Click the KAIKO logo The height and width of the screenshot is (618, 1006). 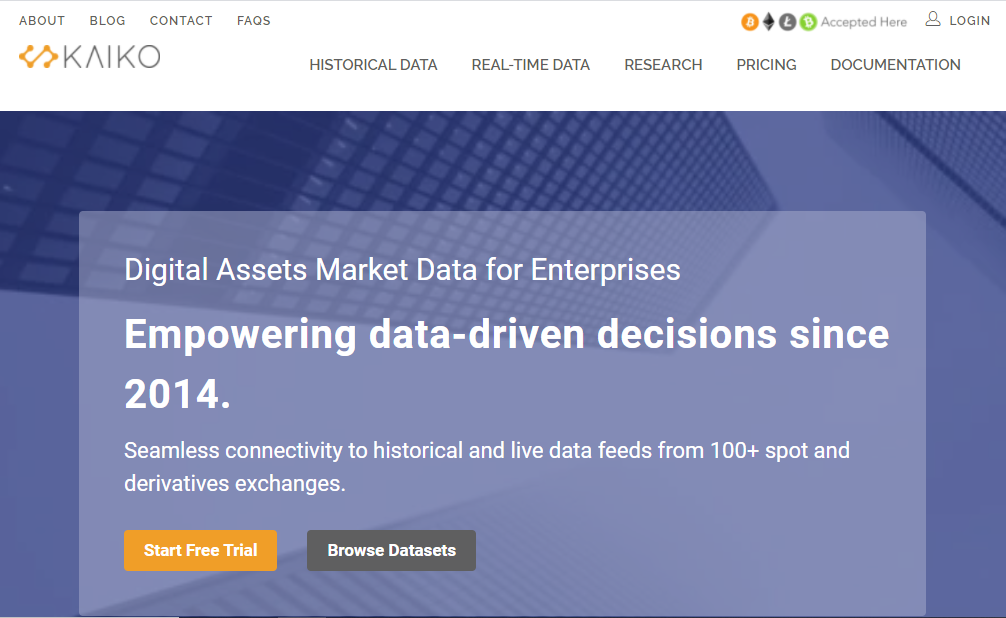[89, 57]
